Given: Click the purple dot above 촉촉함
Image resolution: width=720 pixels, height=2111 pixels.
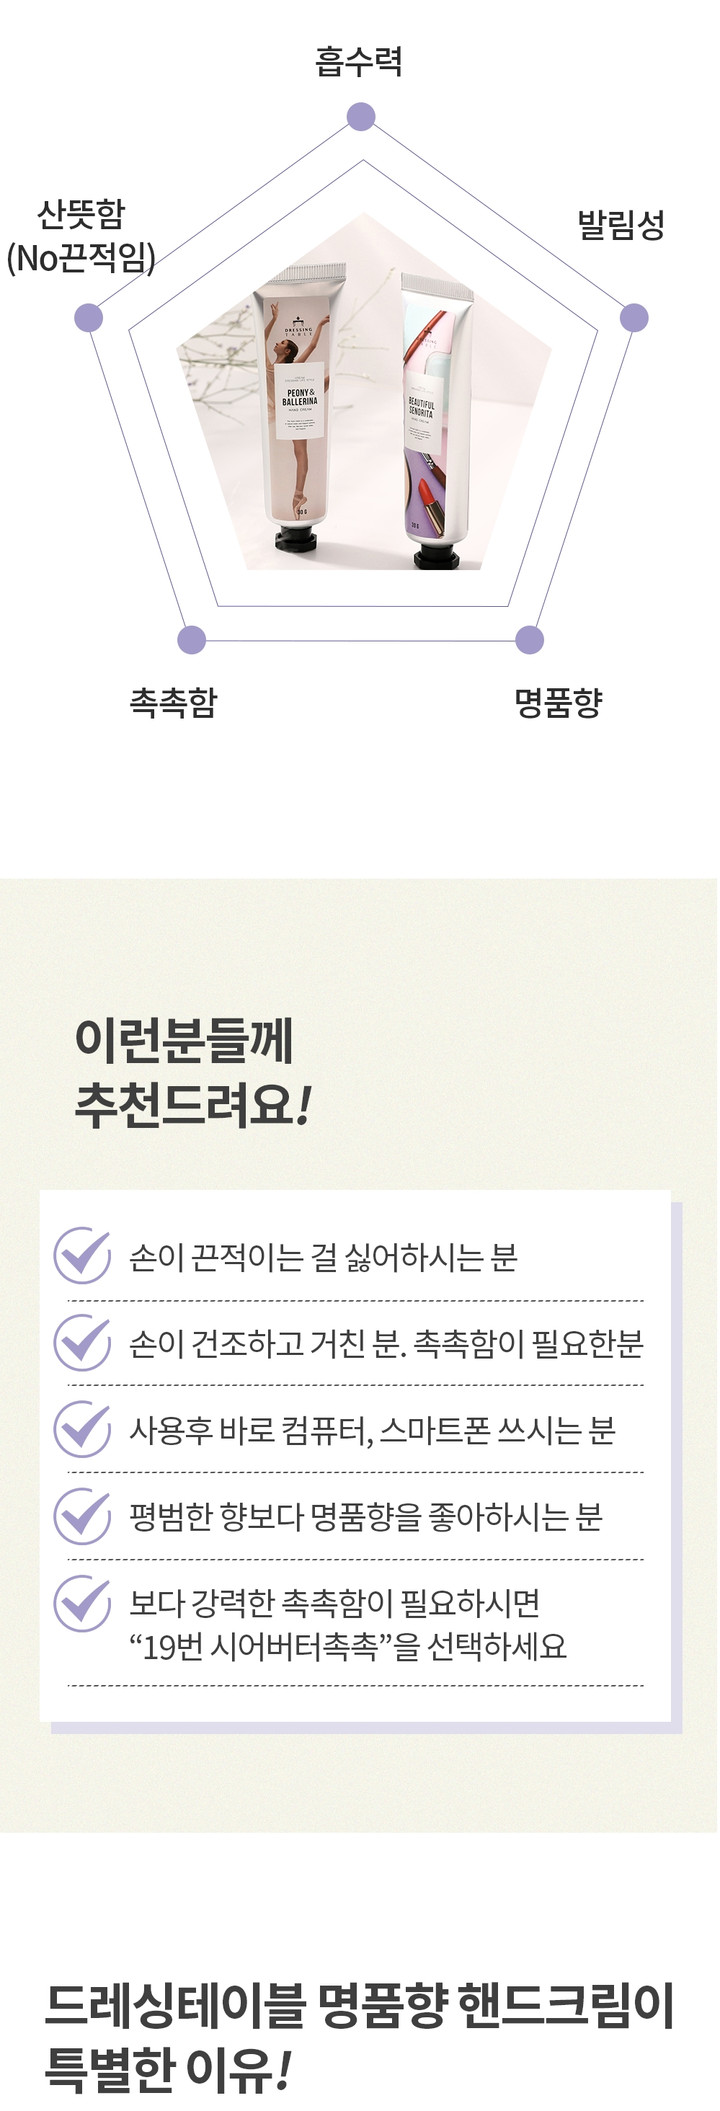Looking at the screenshot, I should coord(191,640).
